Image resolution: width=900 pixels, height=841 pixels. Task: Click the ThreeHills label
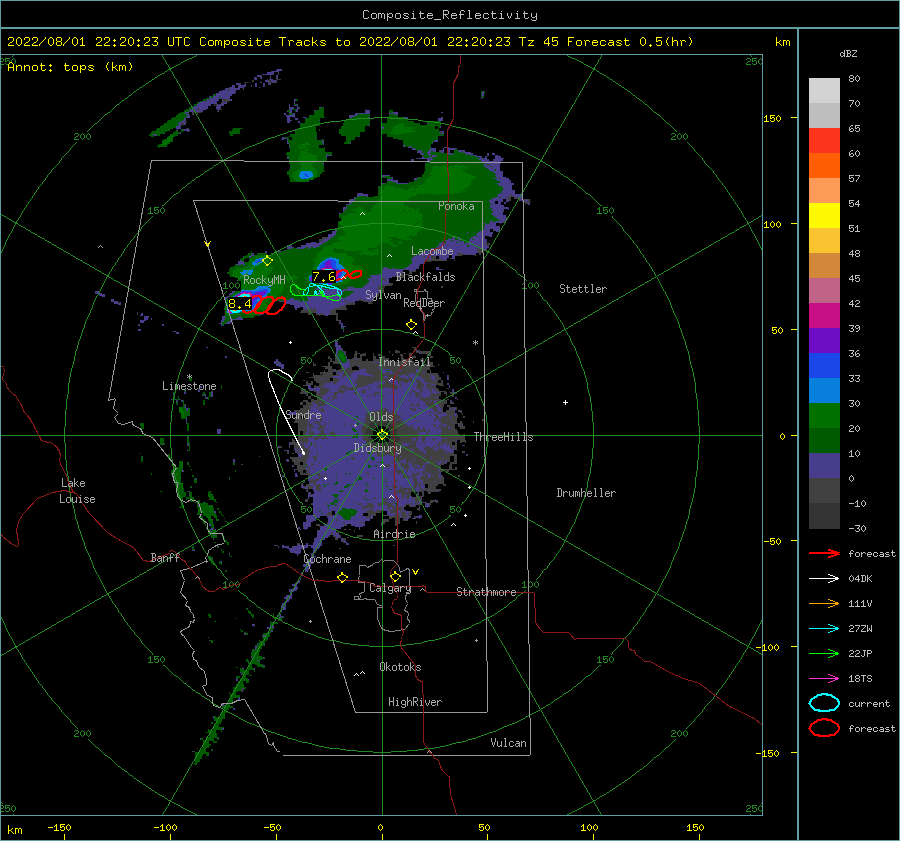503,437
